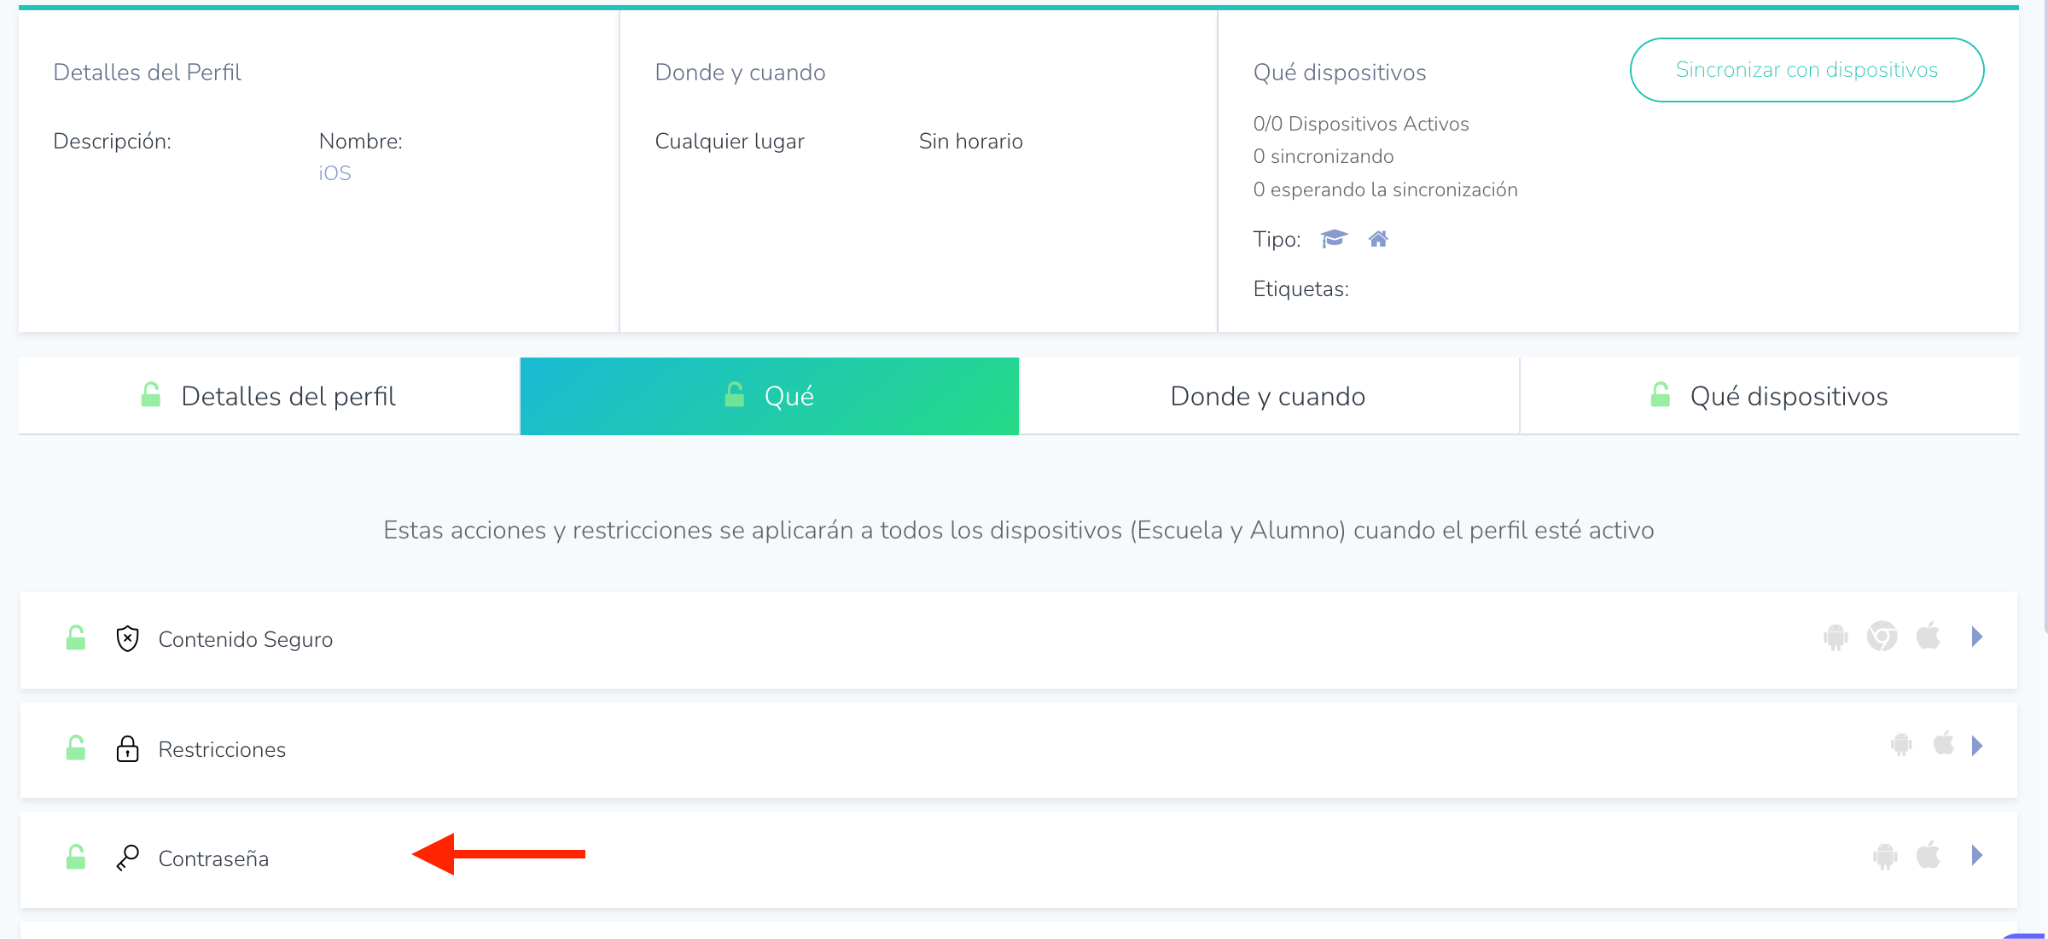Switch to the Detalles del perfil tab

pyautogui.click(x=269, y=396)
